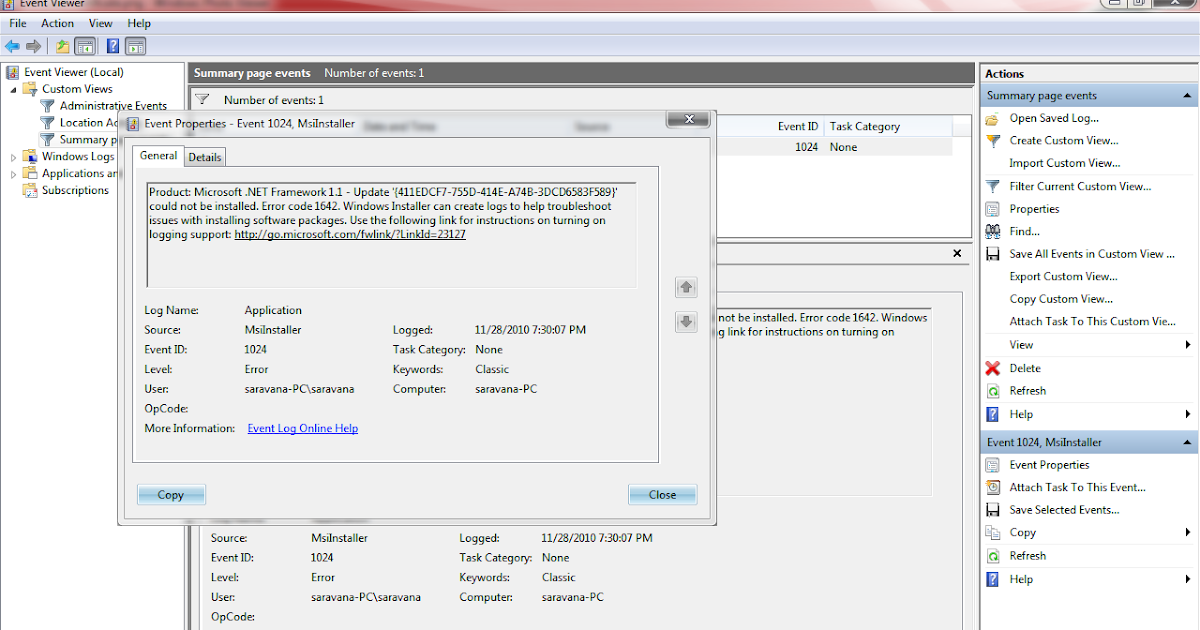This screenshot has height=630, width=1200.
Task: Open Event Log Online Help link
Action: pyautogui.click(x=303, y=428)
